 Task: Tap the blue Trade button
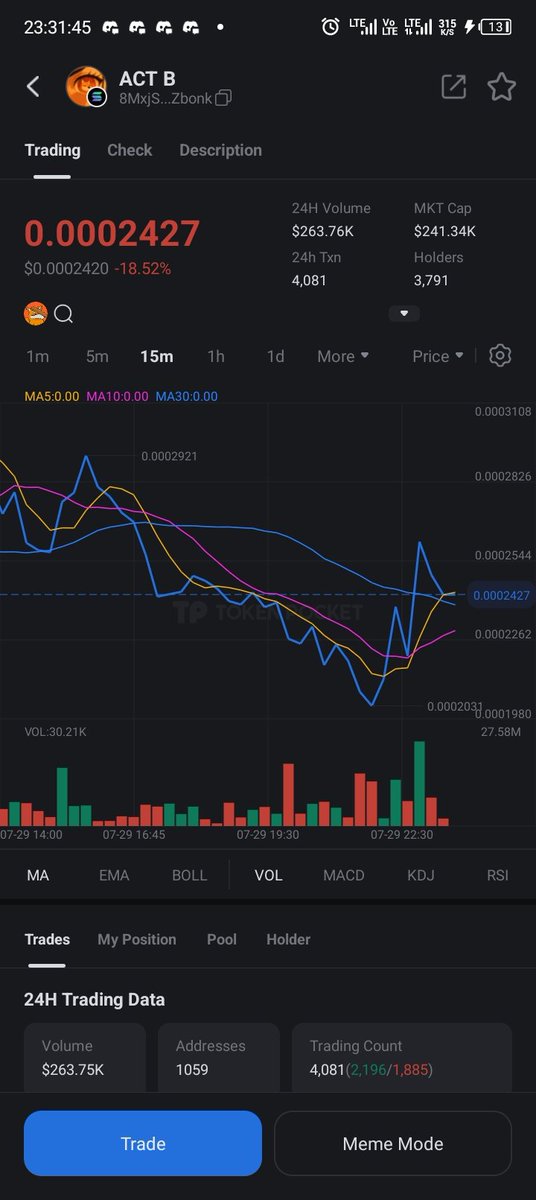coord(143,1143)
